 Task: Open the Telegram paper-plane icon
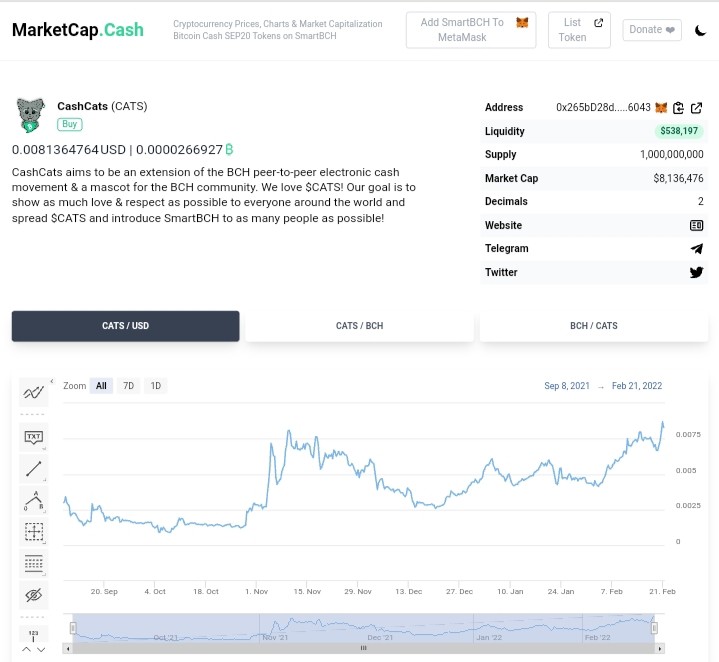(x=697, y=248)
